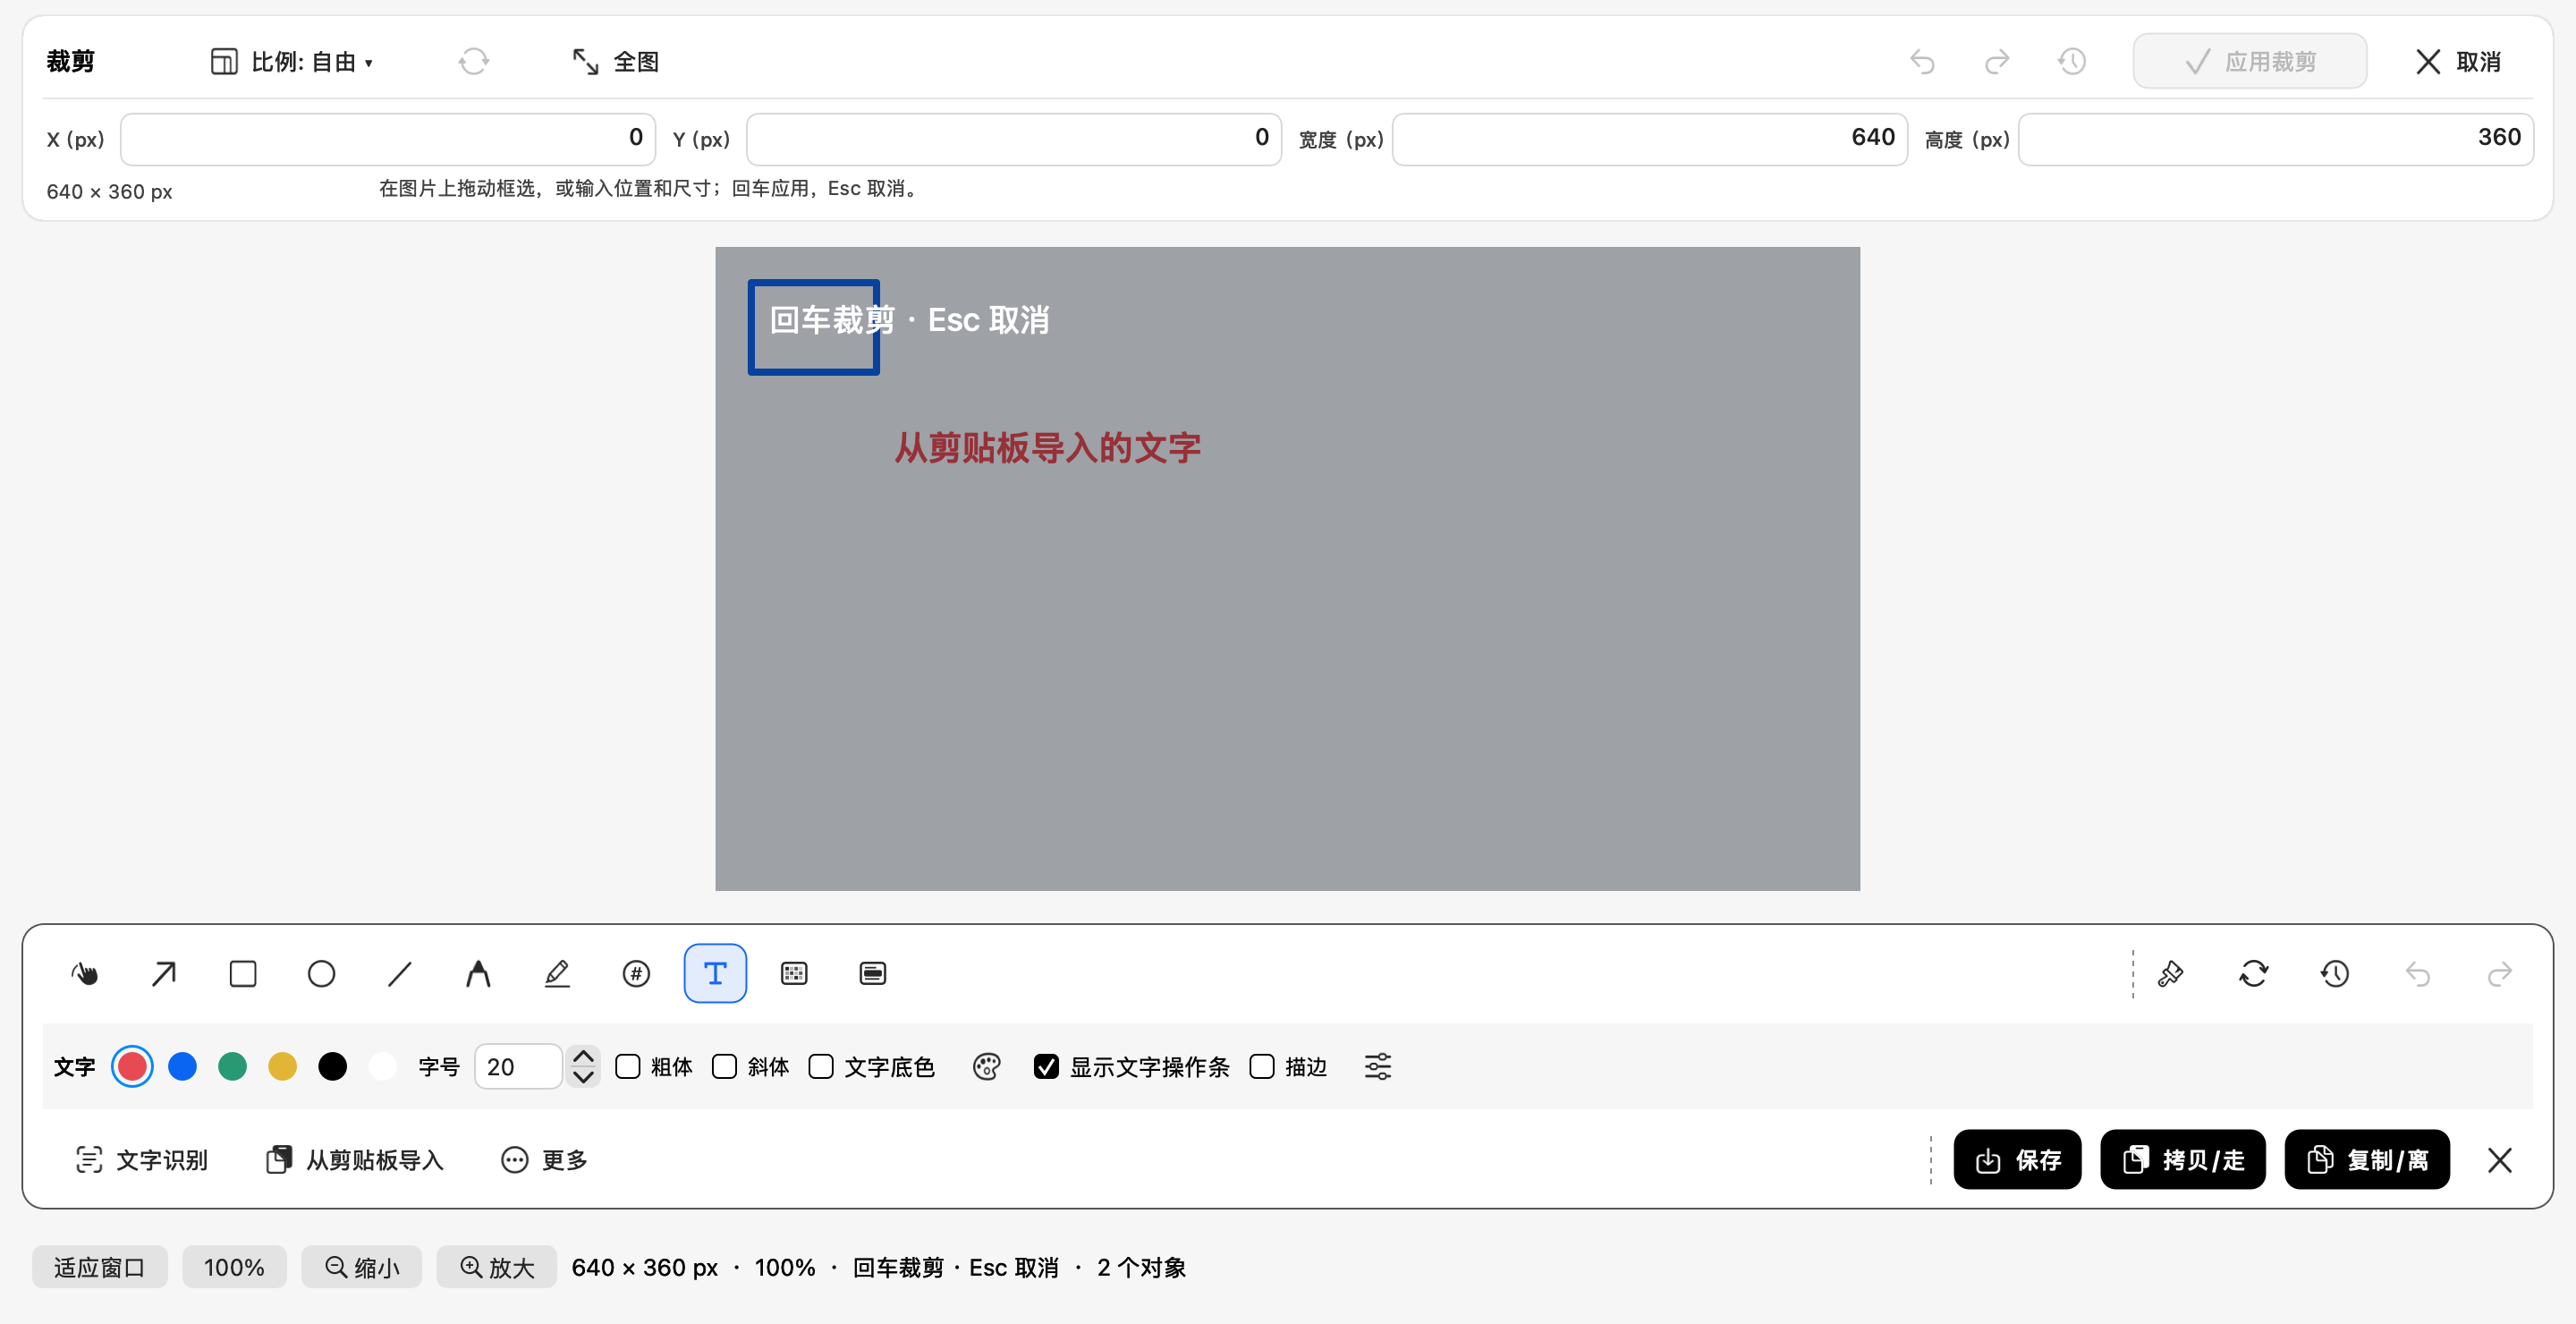Viewport: 2576px width, 1324px height.
Task: Select the mosaic blur tool
Action: [x=794, y=973]
